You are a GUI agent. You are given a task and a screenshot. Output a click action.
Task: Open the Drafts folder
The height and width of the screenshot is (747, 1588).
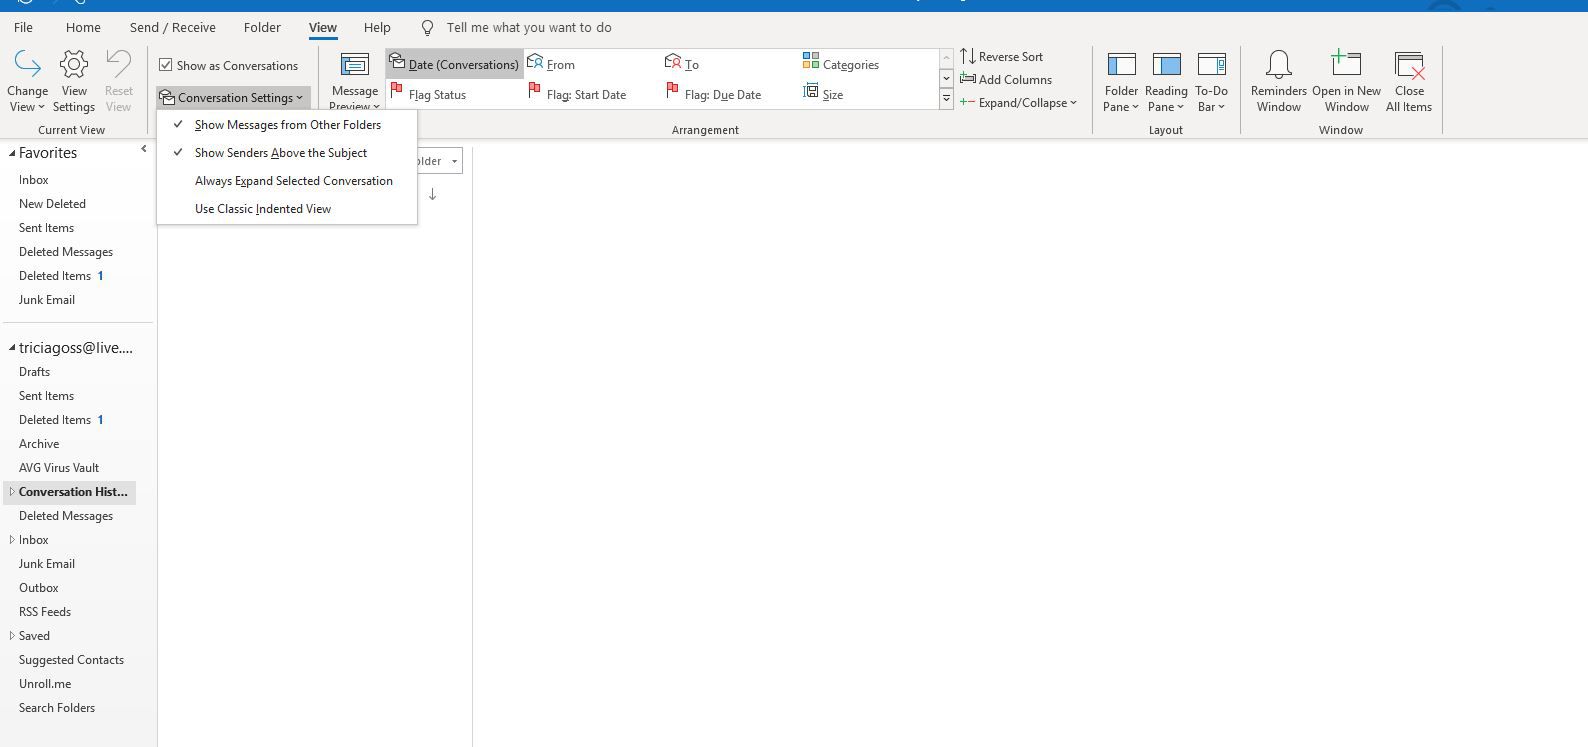point(34,372)
